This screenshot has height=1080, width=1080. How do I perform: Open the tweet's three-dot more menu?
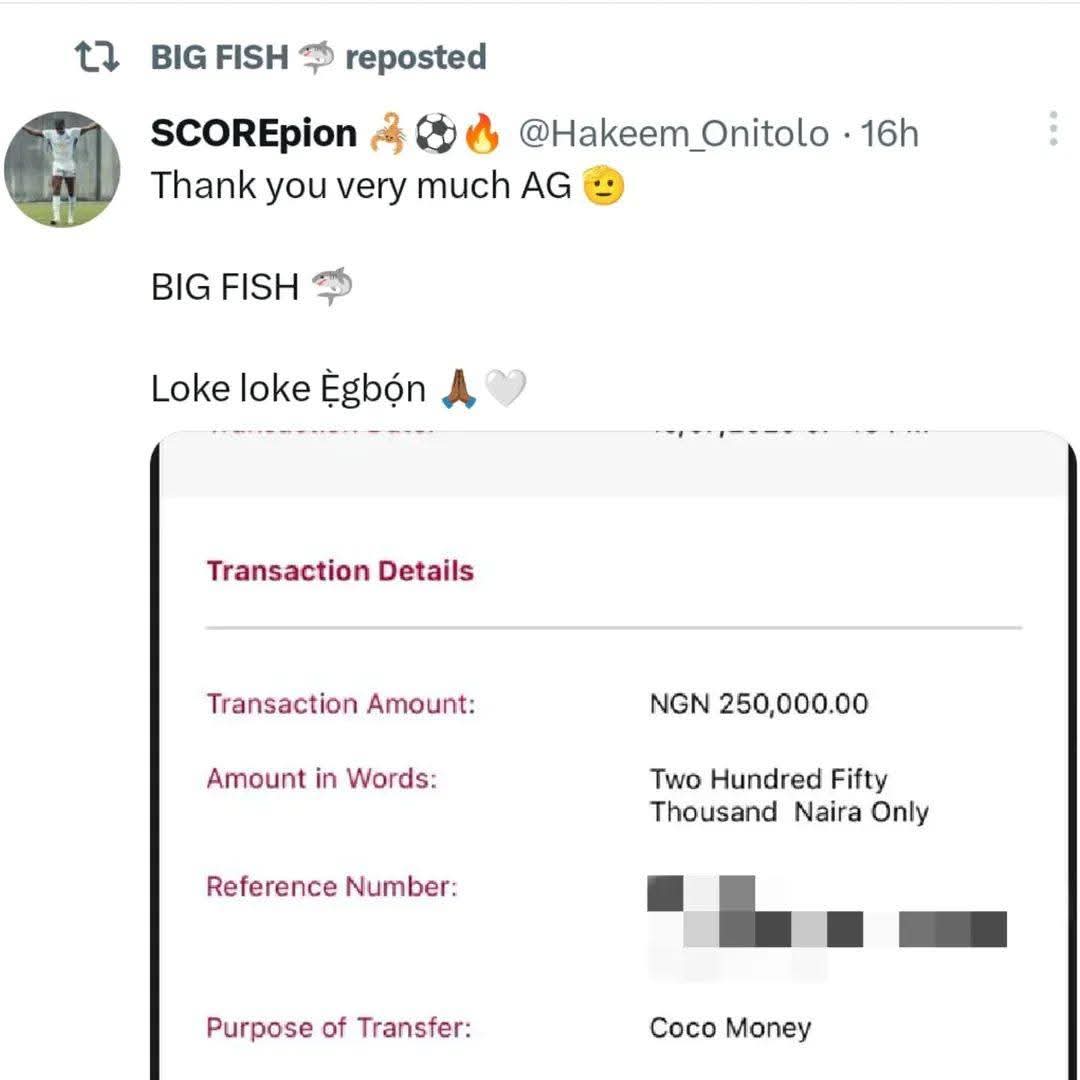[1053, 130]
